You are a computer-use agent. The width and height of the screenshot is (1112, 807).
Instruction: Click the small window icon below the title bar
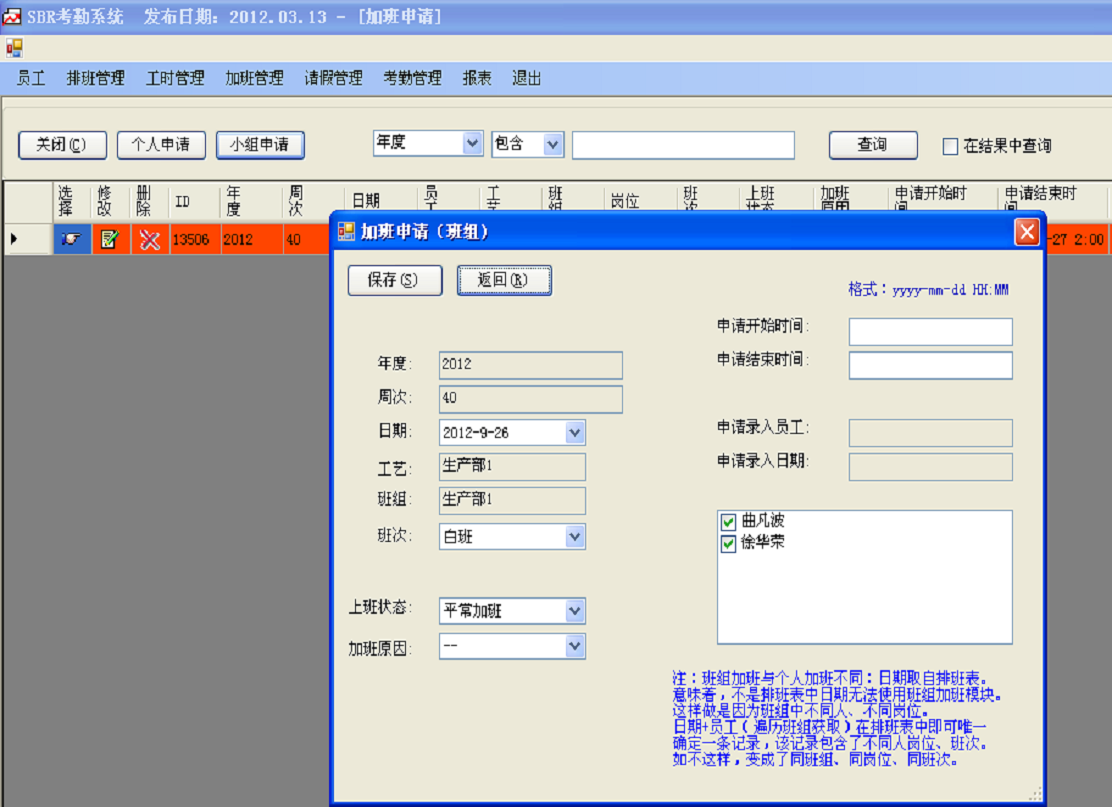[14, 46]
